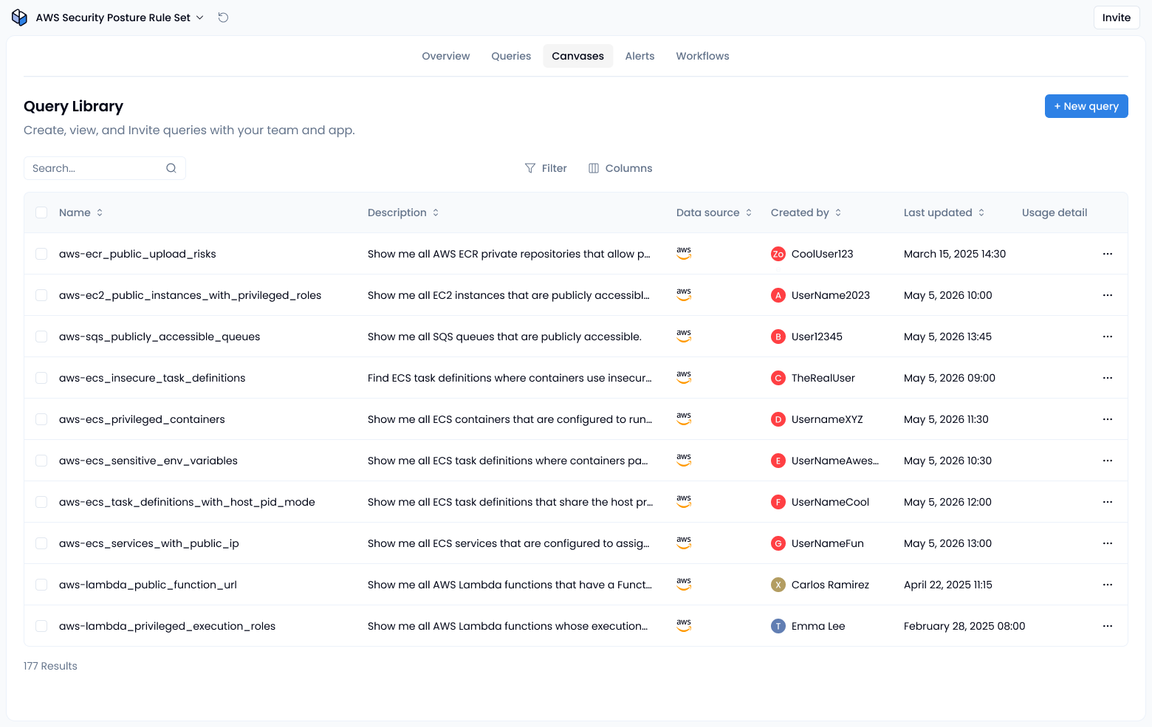The height and width of the screenshot is (727, 1152).
Task: Click the AWS icon in aws-ecs_privileged_containers row
Action: (684, 419)
